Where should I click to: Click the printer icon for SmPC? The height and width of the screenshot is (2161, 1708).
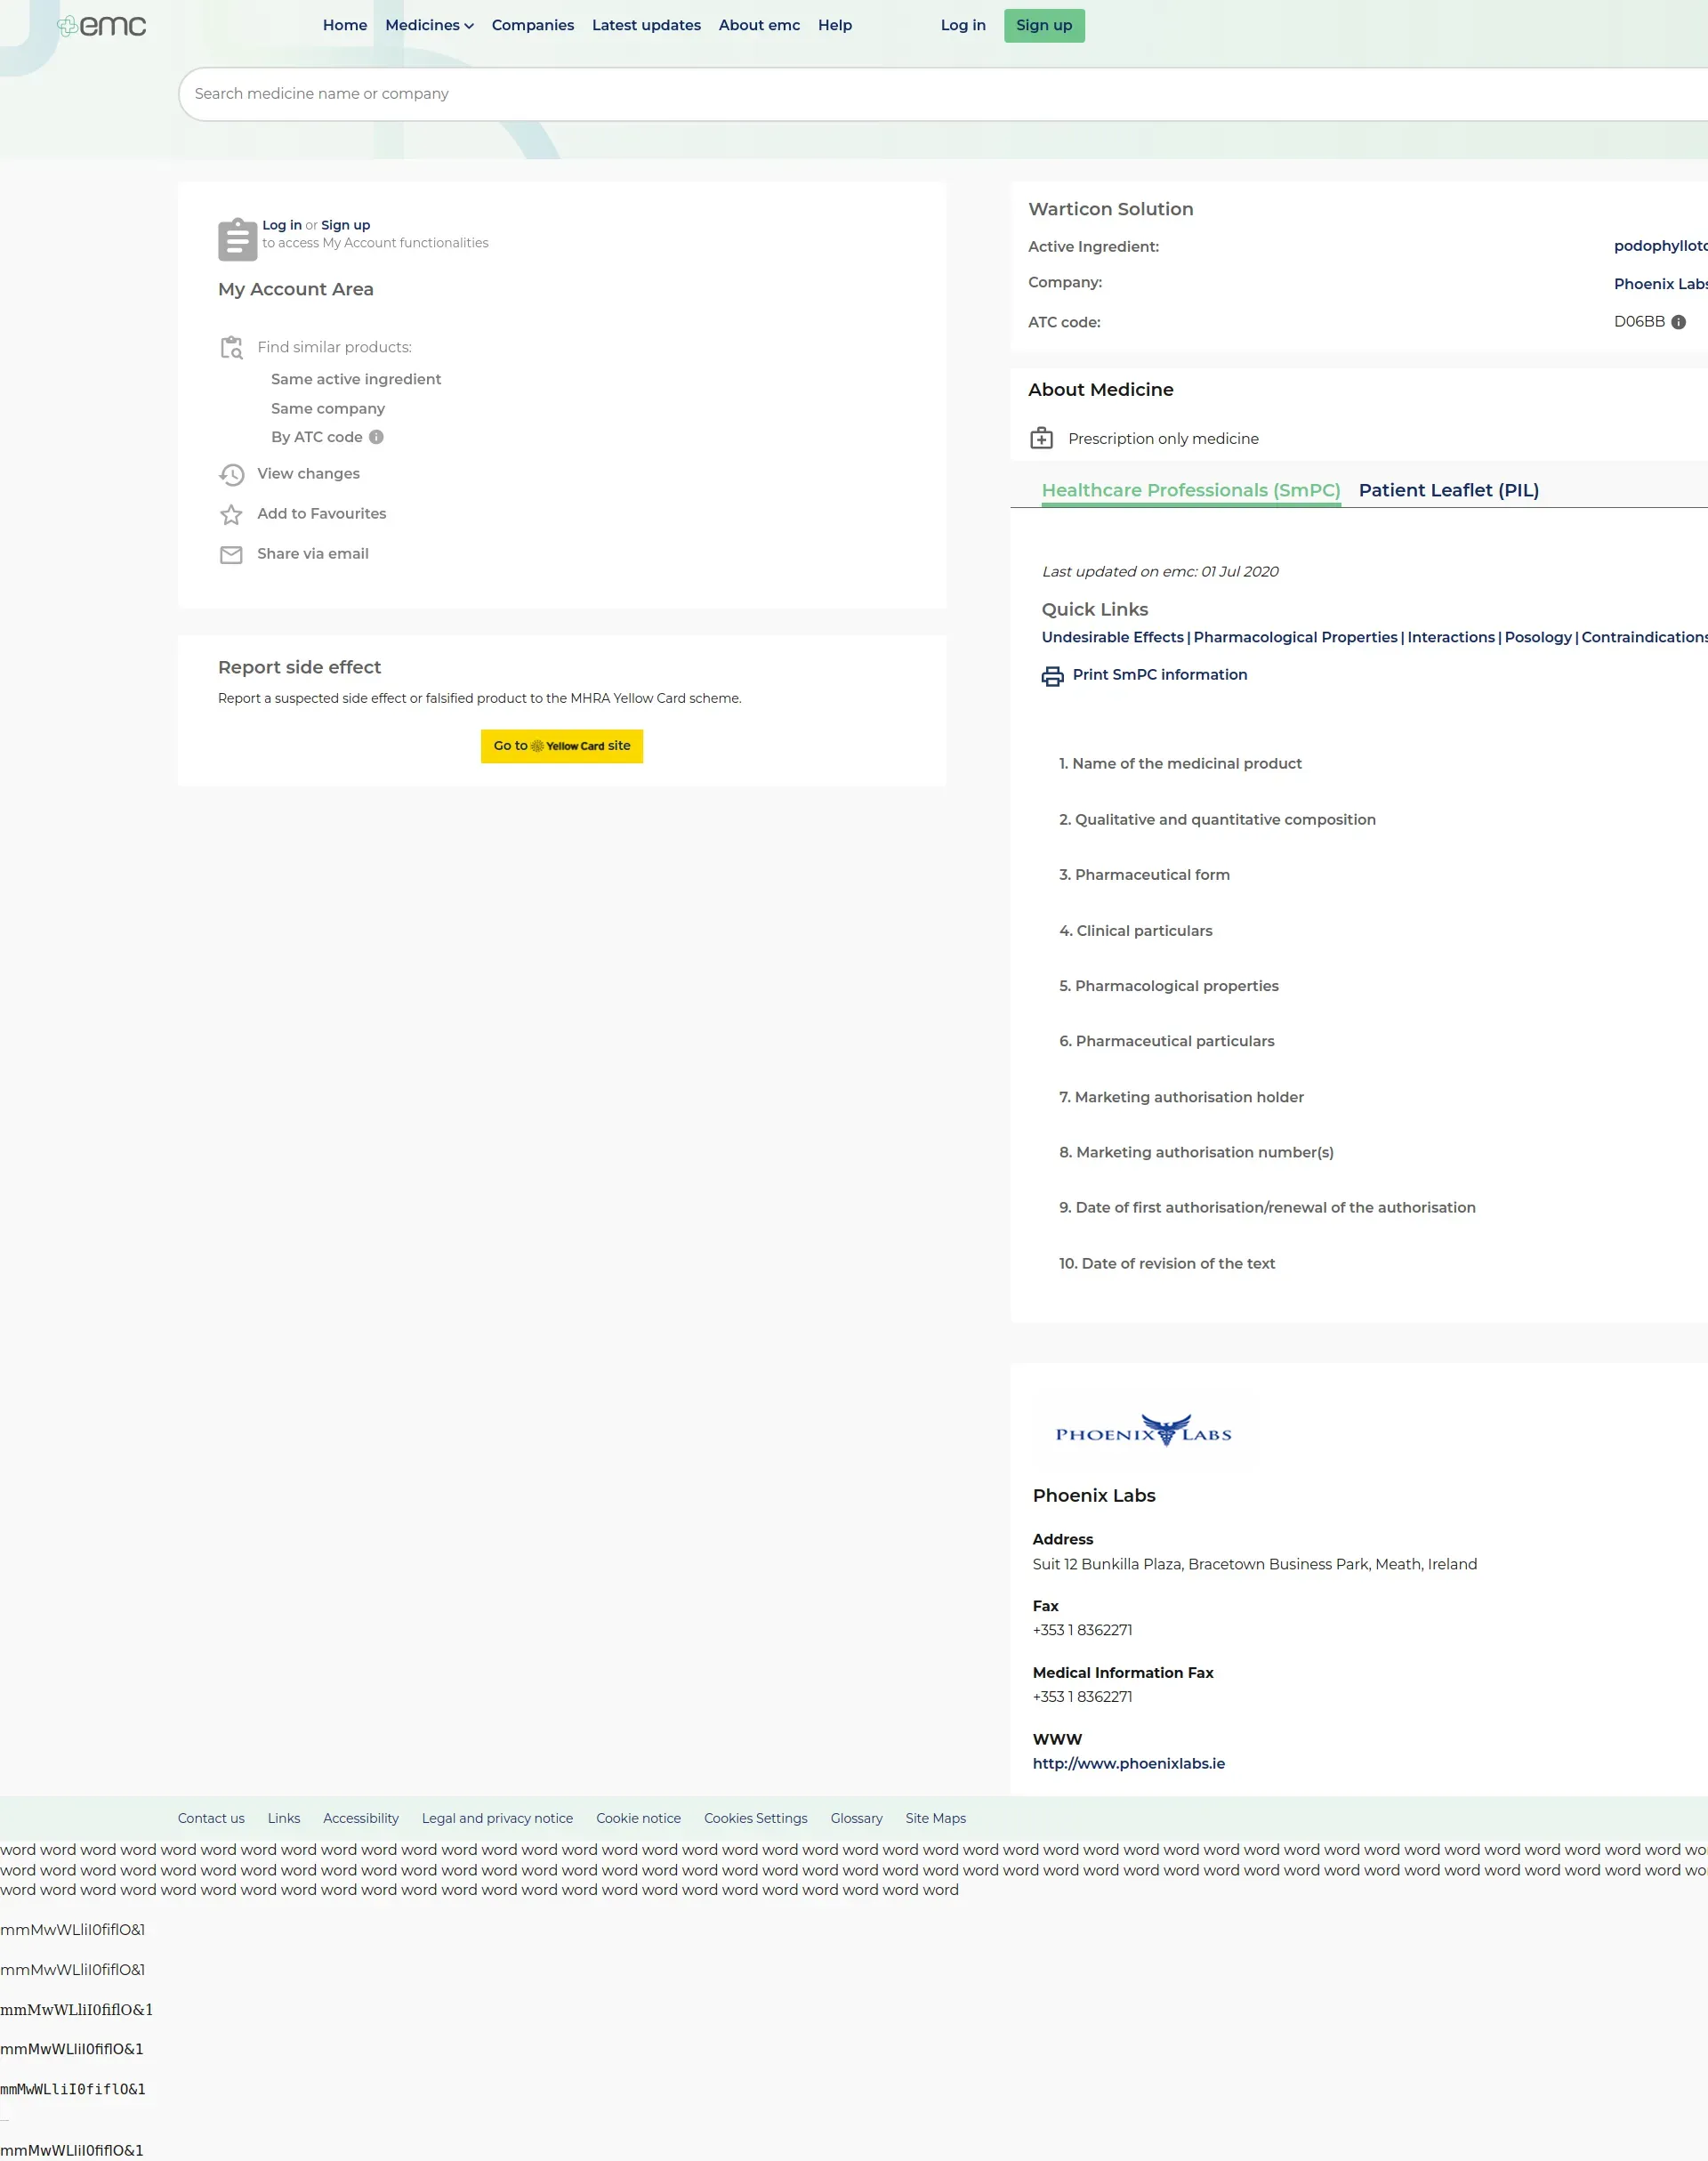pyautogui.click(x=1052, y=676)
